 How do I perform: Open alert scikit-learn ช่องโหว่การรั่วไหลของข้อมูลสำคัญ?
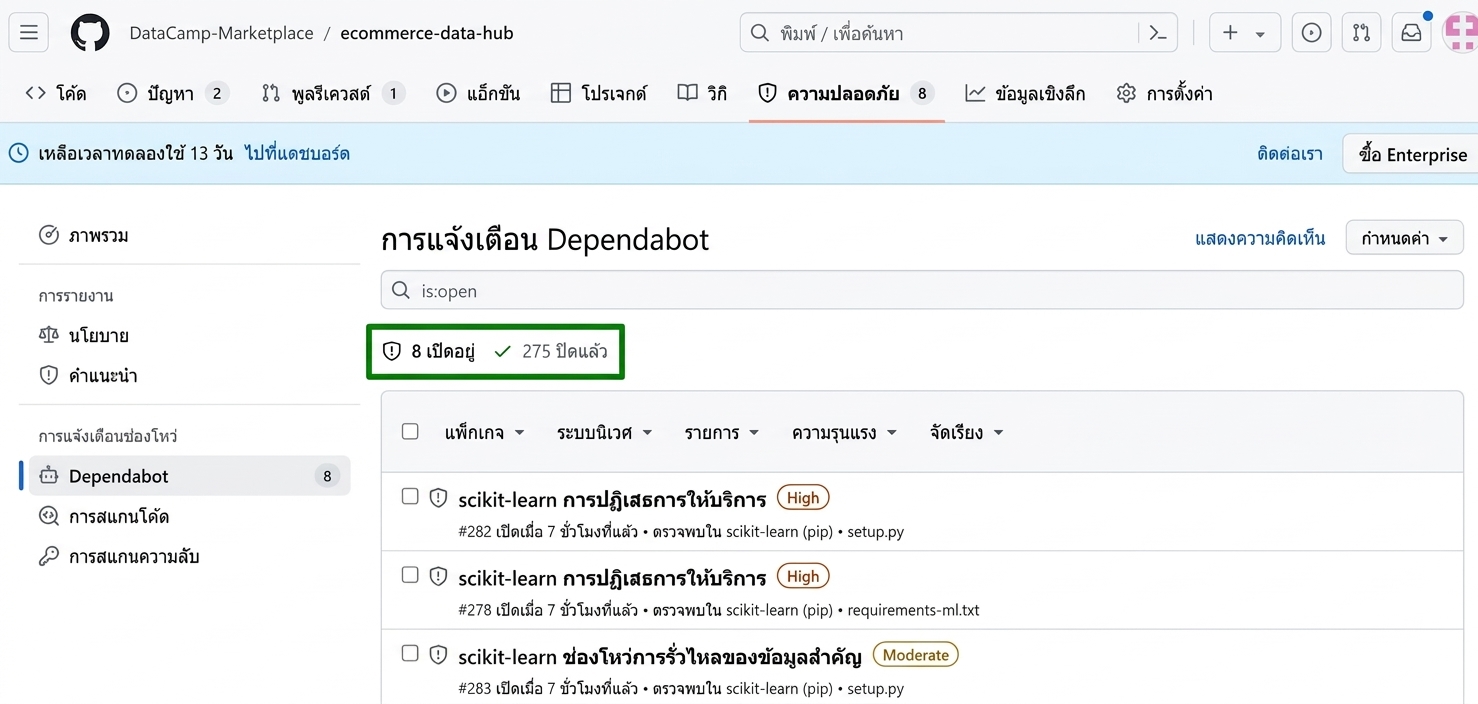[660, 656]
